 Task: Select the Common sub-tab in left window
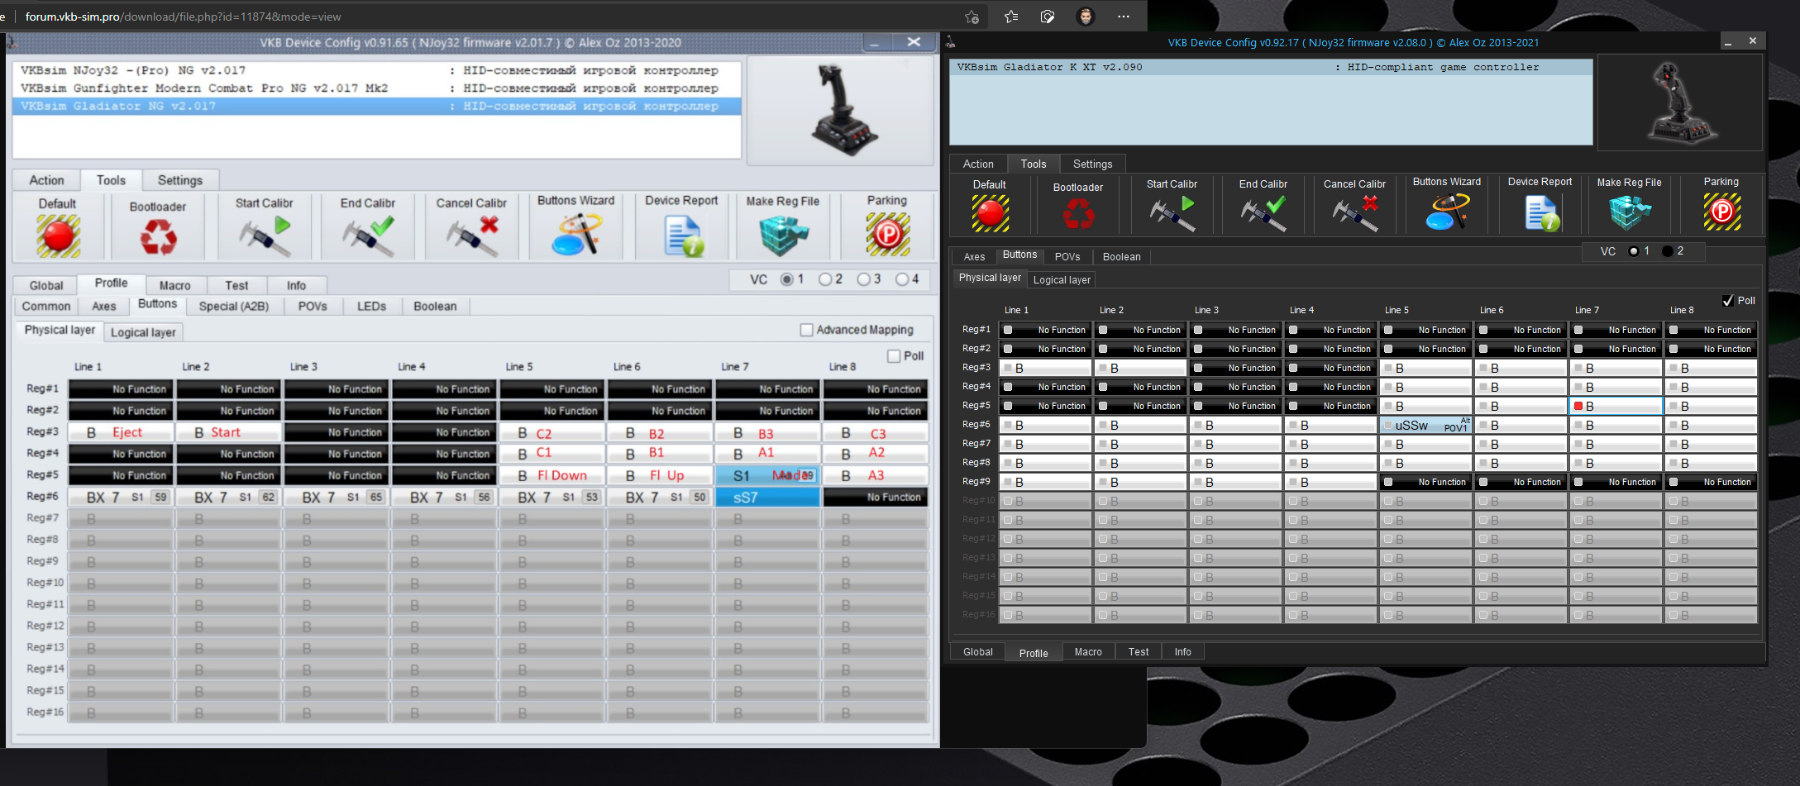(46, 306)
